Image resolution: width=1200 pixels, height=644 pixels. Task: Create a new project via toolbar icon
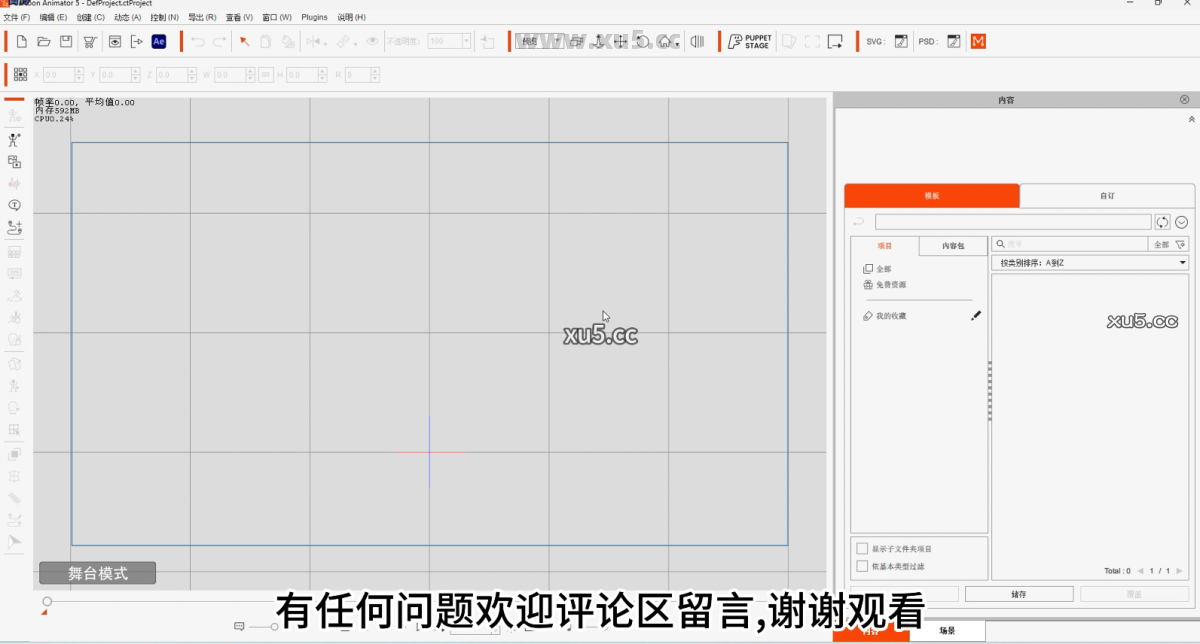click(x=21, y=41)
